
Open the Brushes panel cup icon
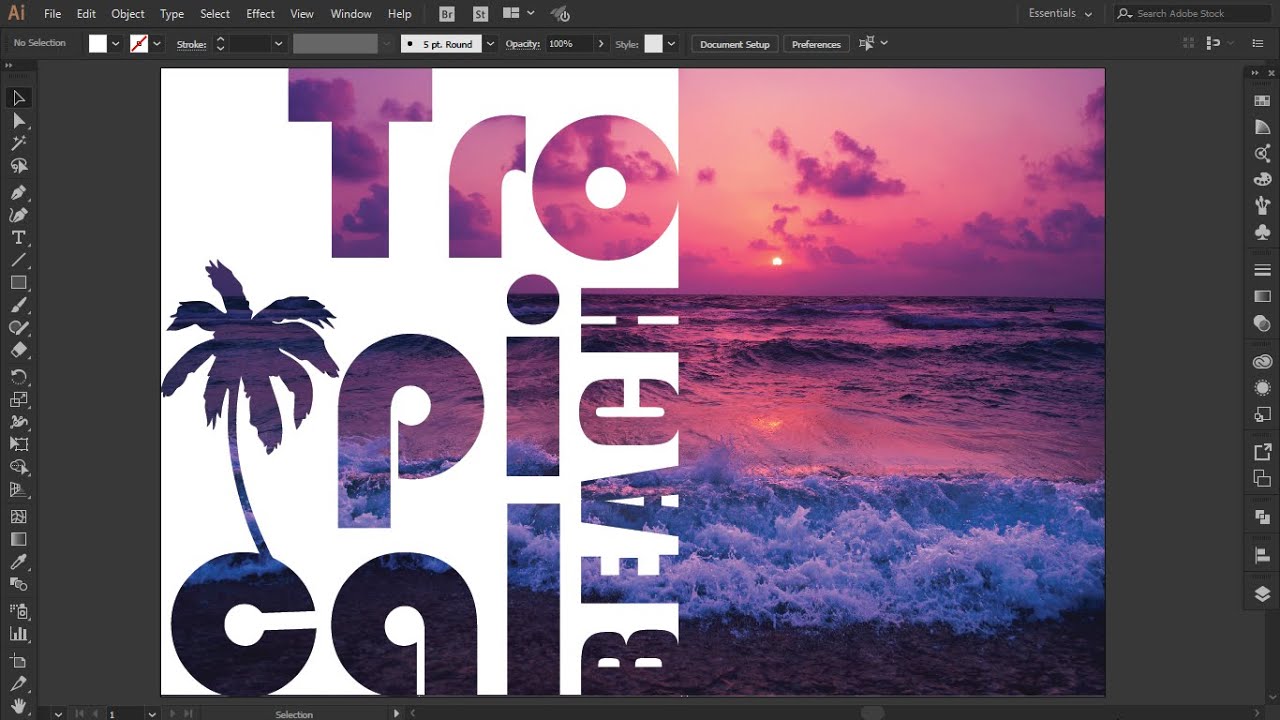1262,205
